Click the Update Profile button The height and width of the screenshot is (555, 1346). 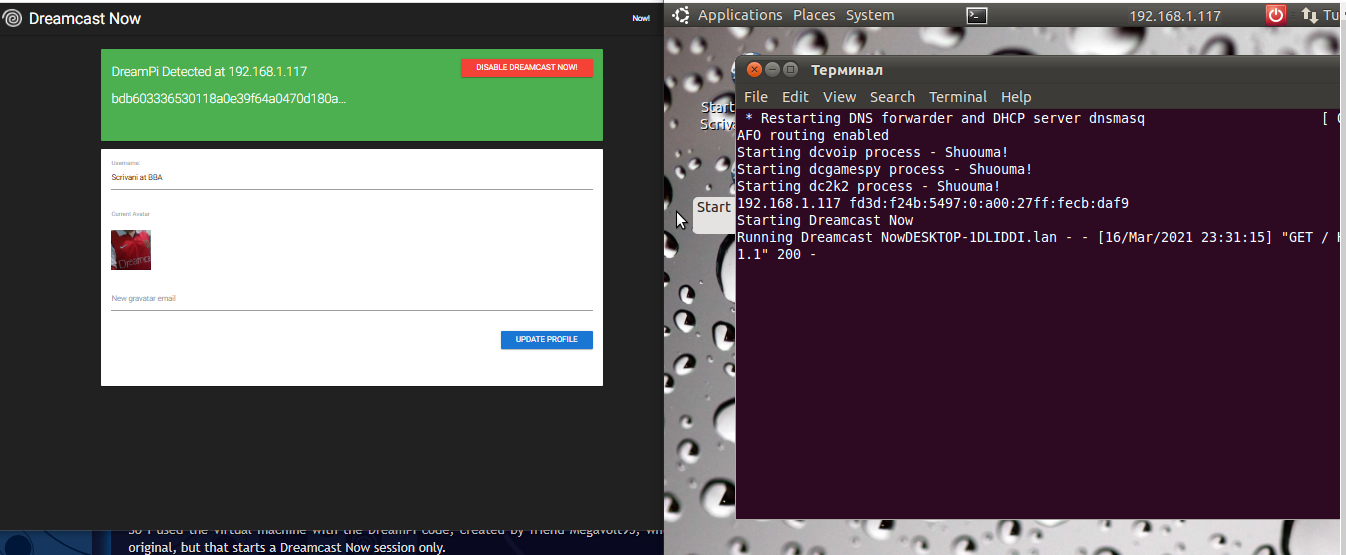(547, 340)
